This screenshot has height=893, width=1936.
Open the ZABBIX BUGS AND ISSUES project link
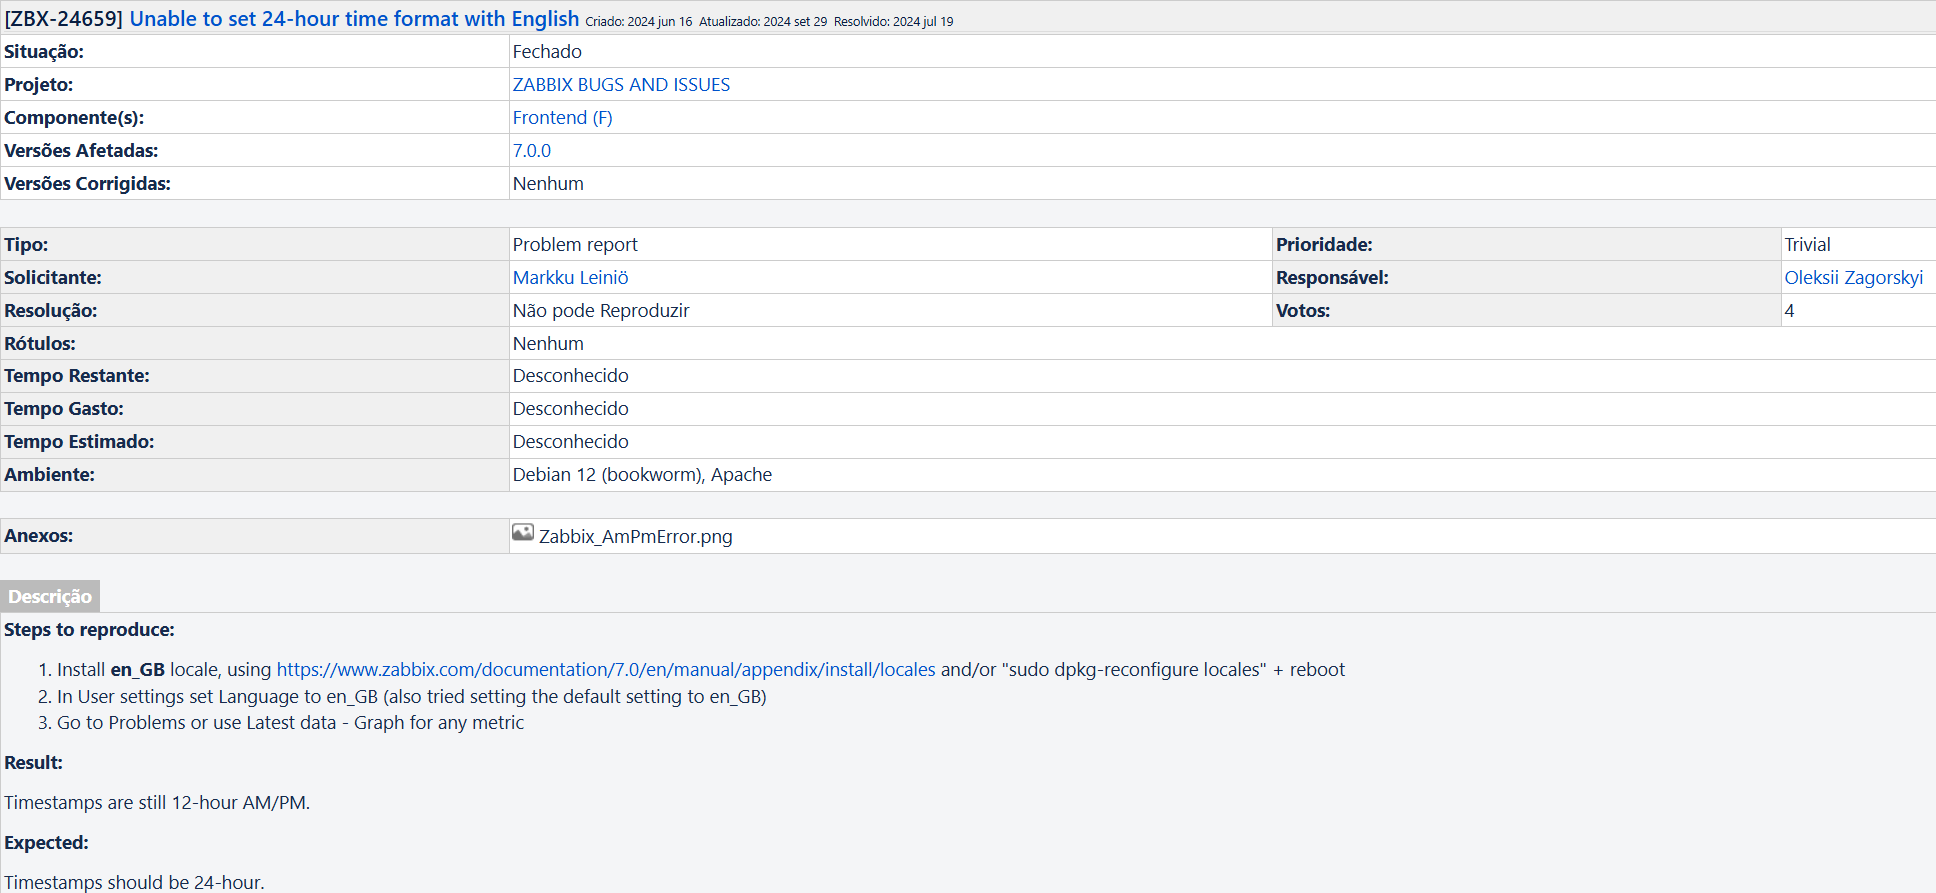[621, 85]
